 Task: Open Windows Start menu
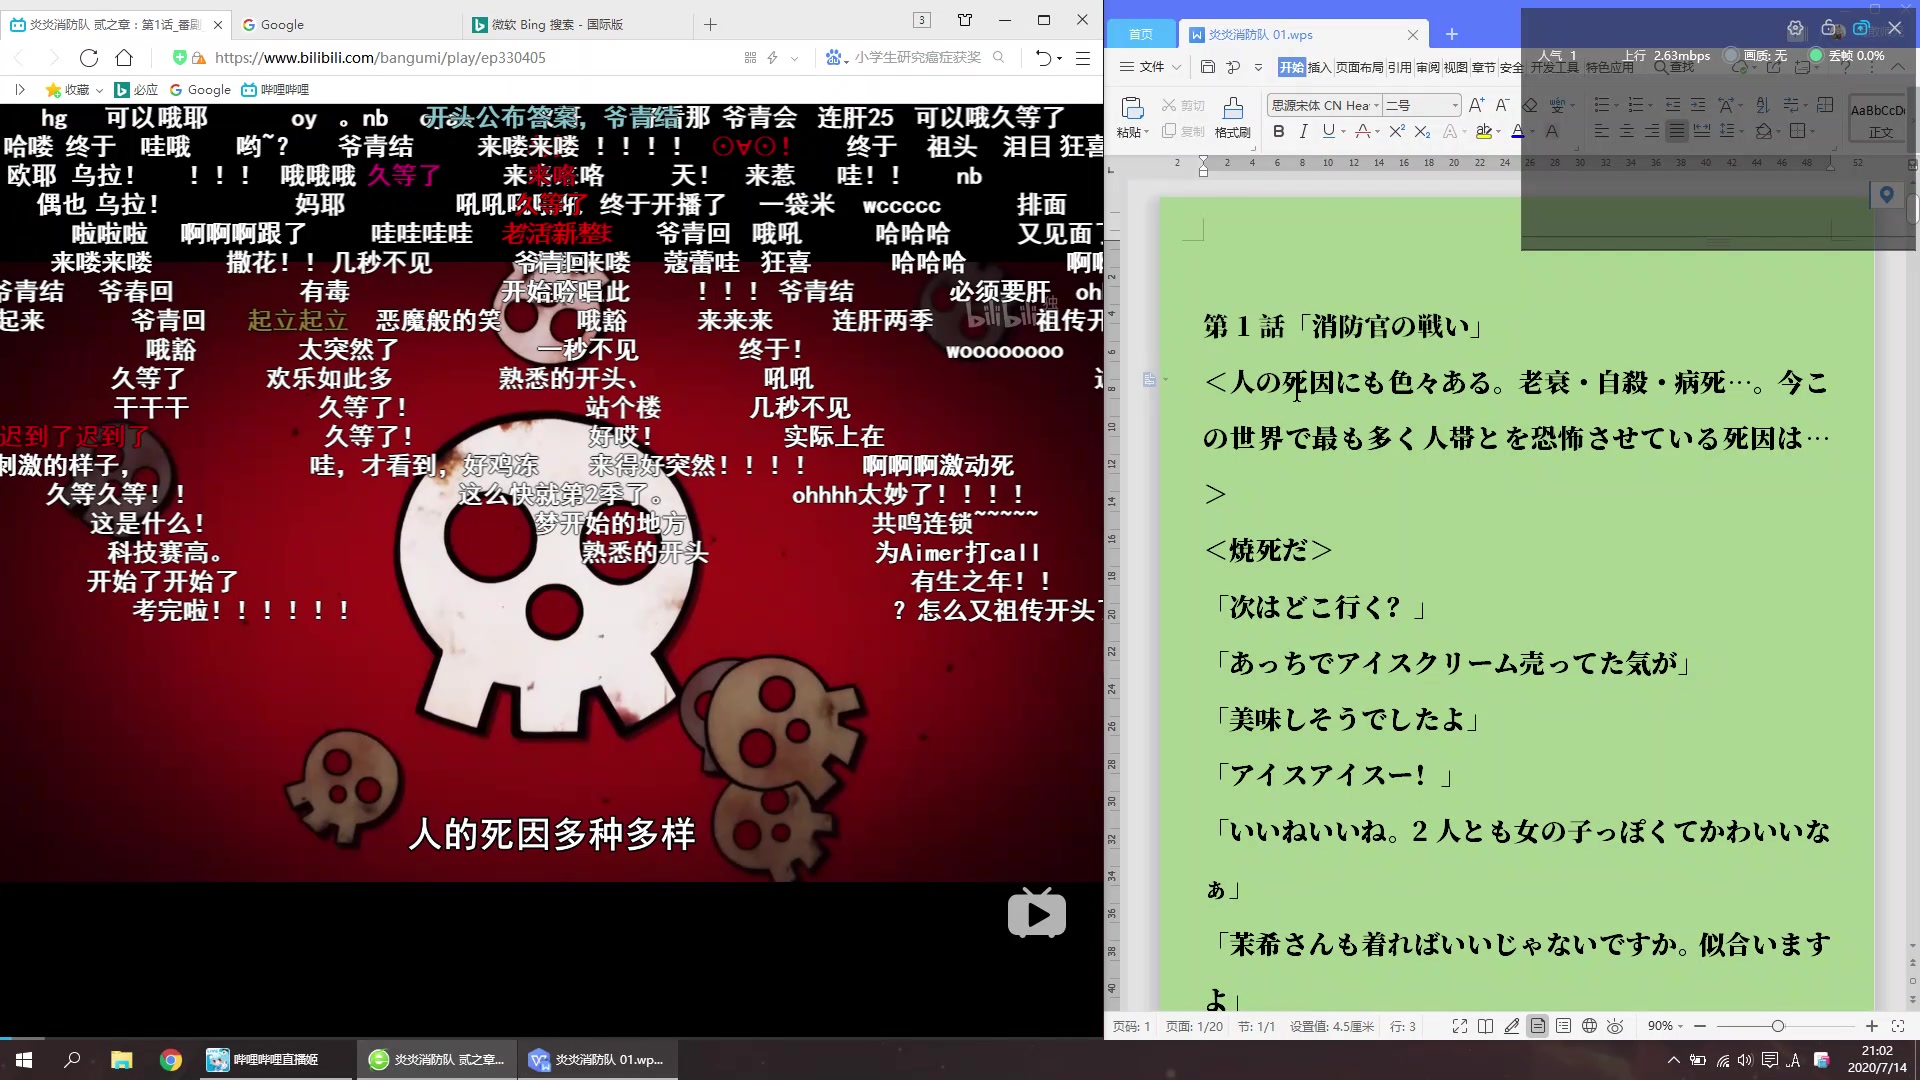24,1060
